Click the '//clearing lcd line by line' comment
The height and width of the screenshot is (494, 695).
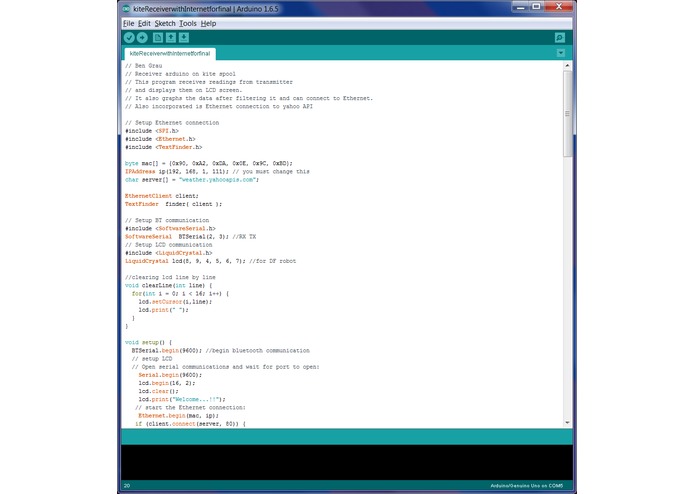pos(170,277)
